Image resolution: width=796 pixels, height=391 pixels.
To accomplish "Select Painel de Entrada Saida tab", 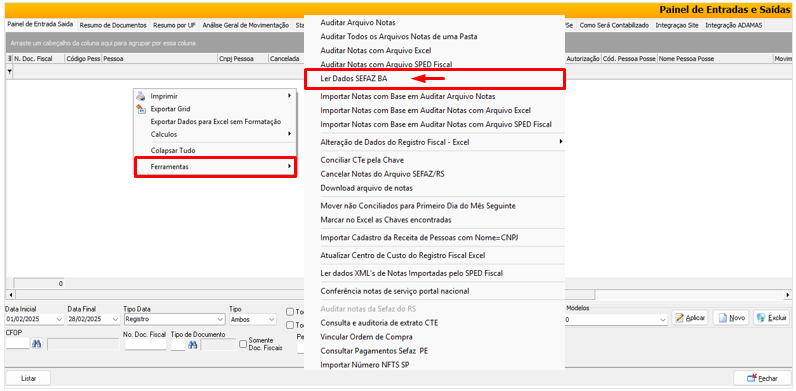I will (x=41, y=24).
